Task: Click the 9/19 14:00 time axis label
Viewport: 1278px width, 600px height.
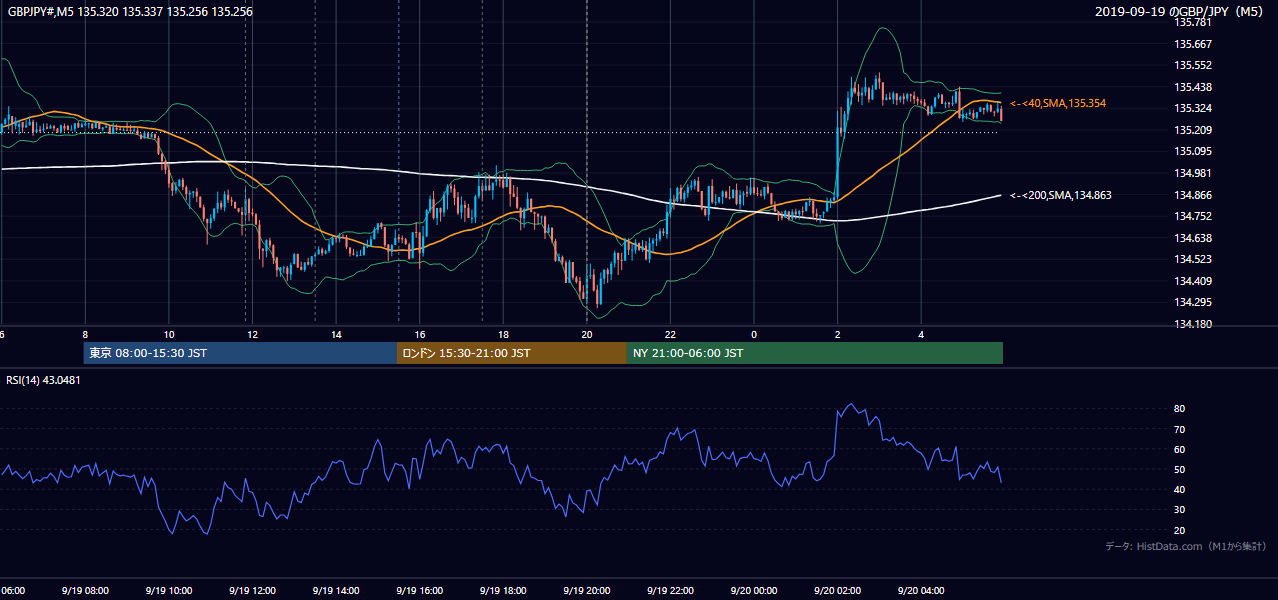Action: 336,591
